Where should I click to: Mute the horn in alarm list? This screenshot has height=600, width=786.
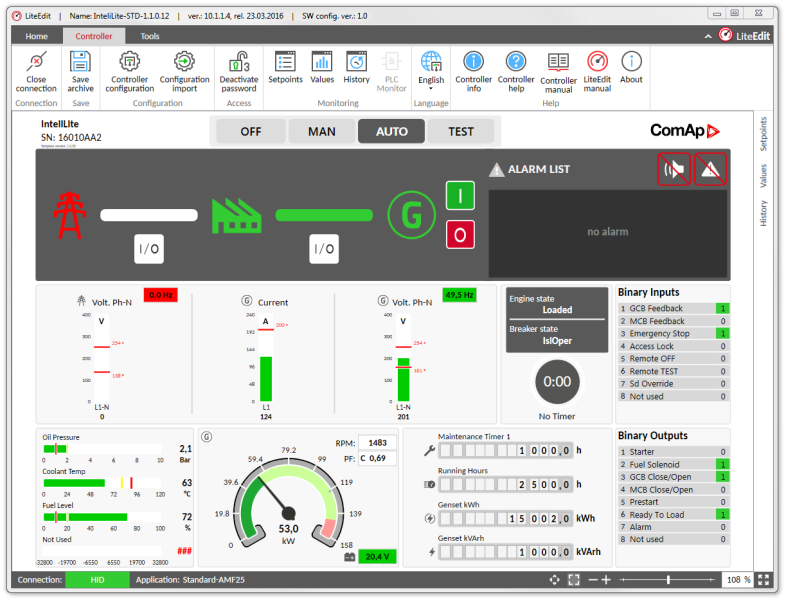pyautogui.click(x=673, y=169)
